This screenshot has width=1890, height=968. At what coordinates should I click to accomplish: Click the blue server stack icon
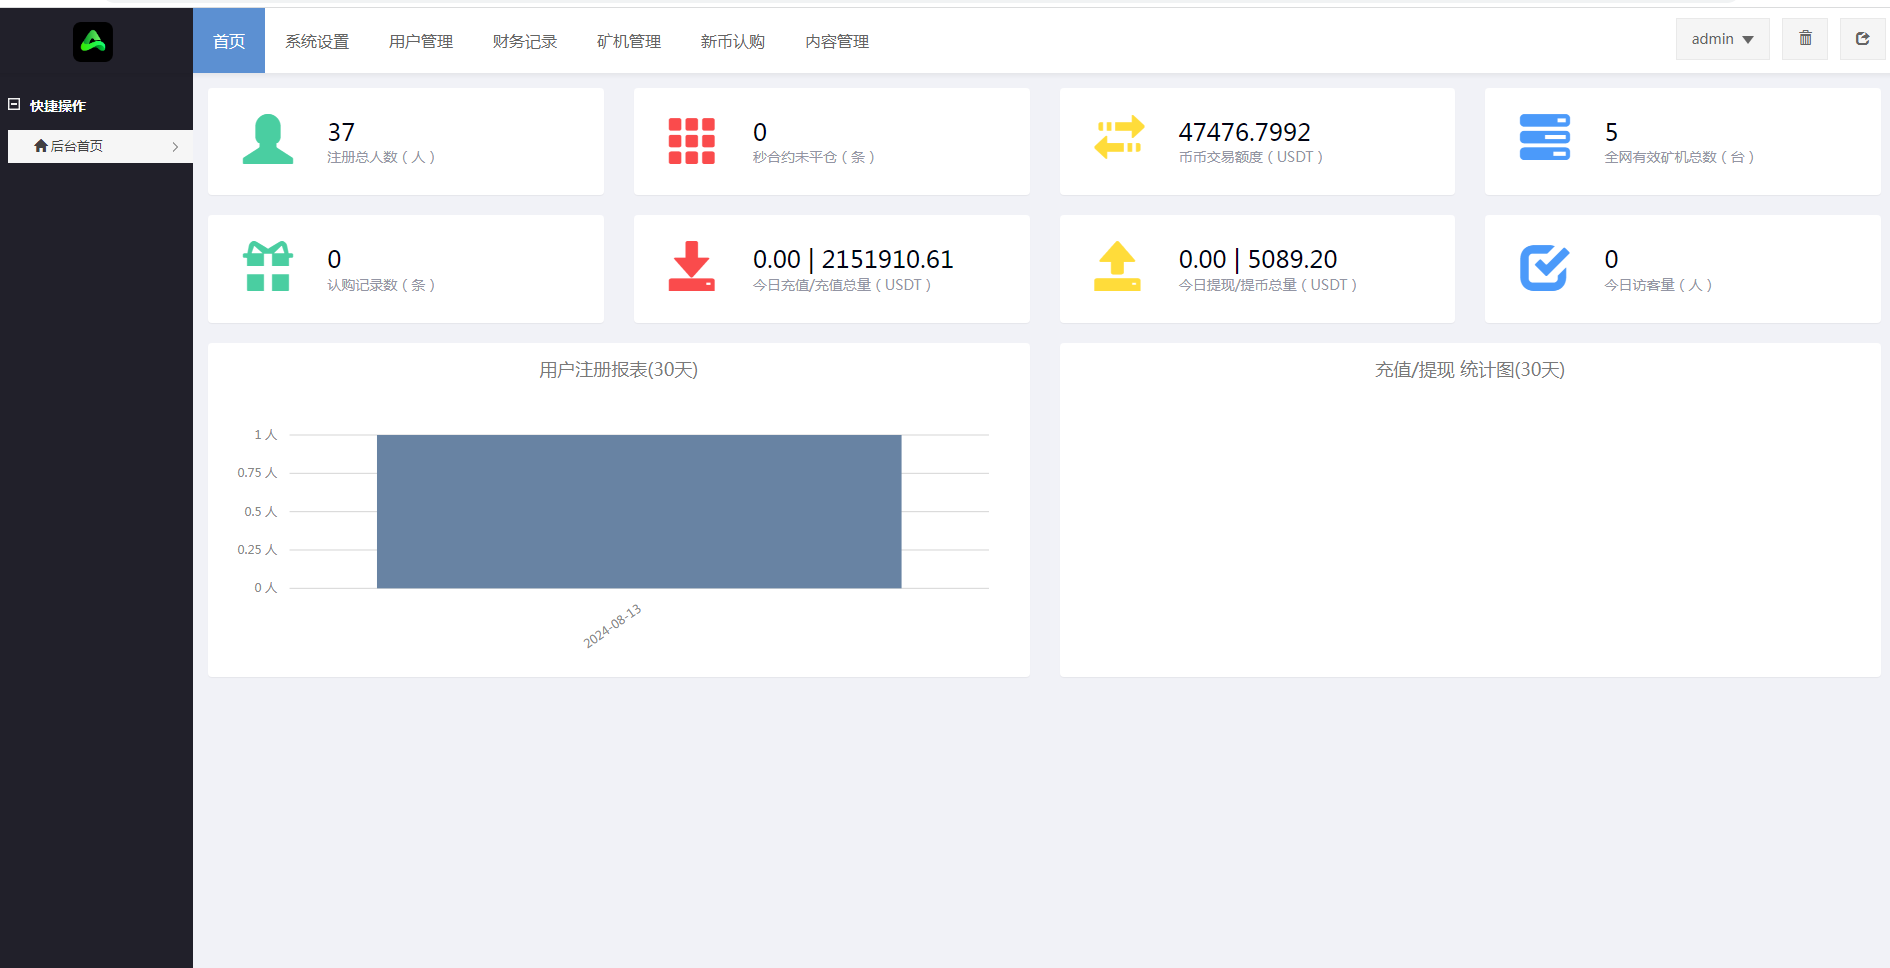click(x=1544, y=138)
